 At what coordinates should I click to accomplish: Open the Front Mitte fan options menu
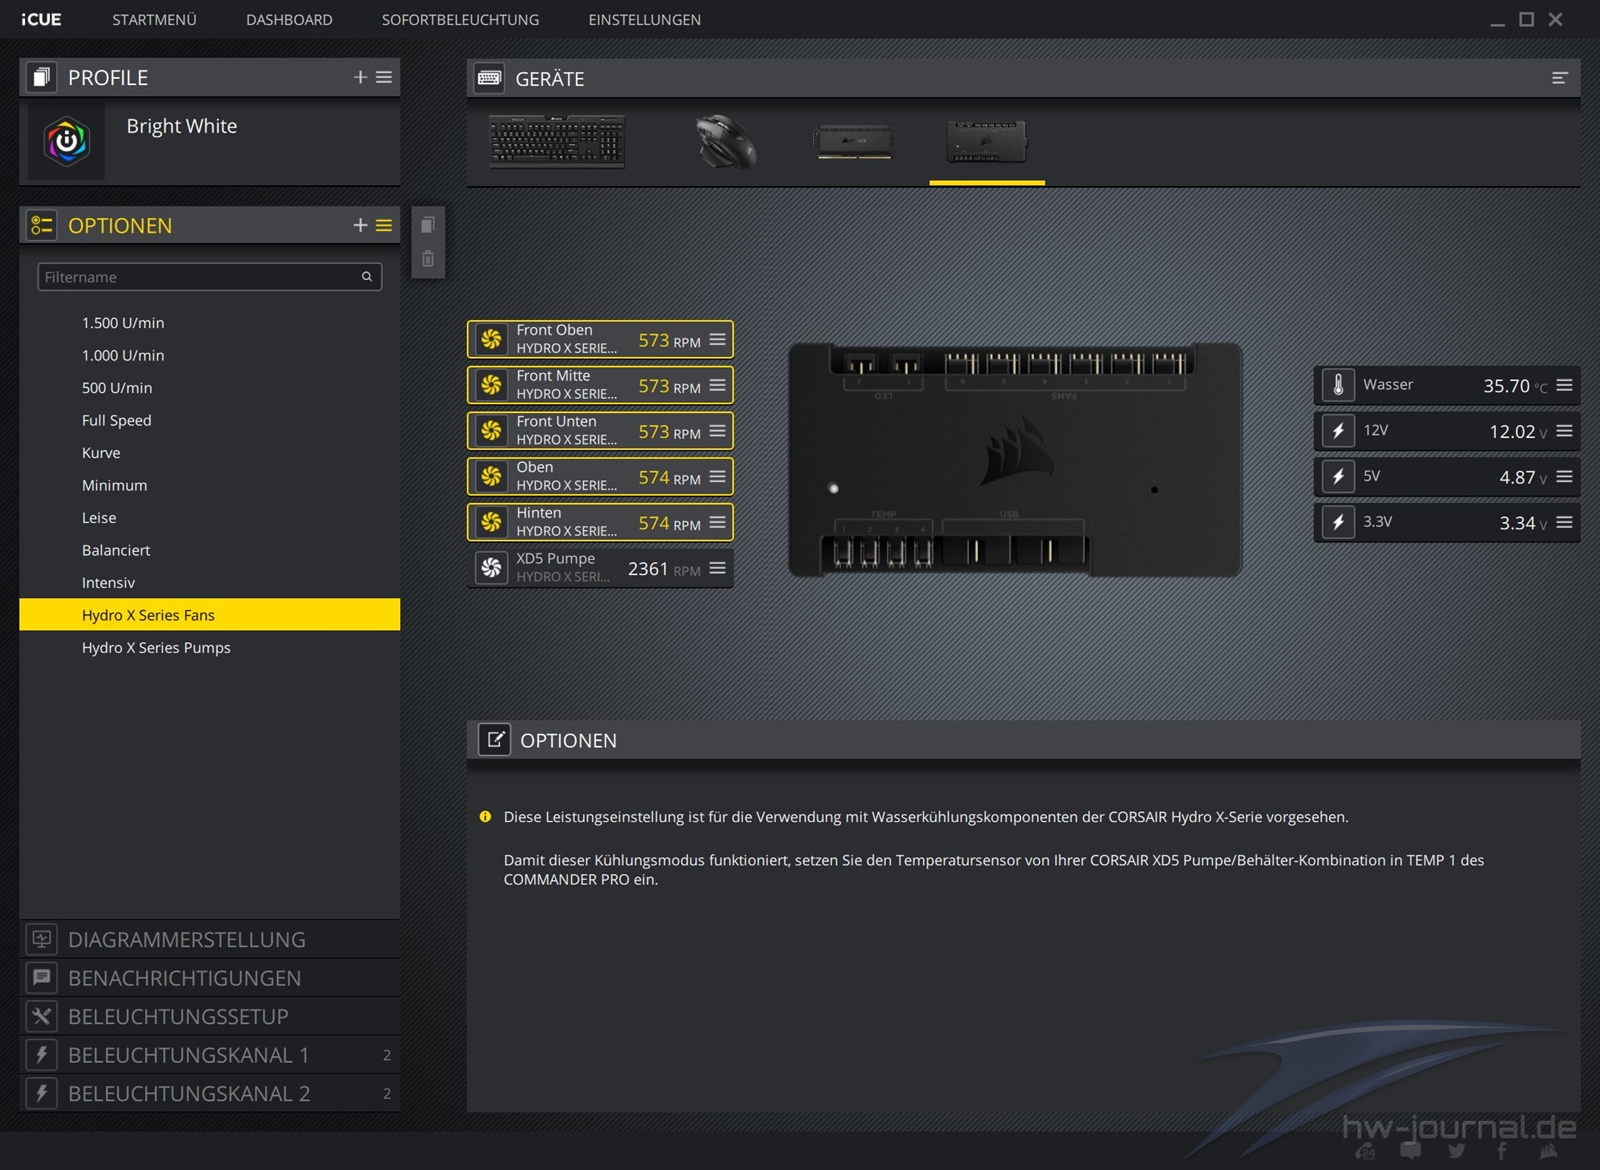[717, 385]
